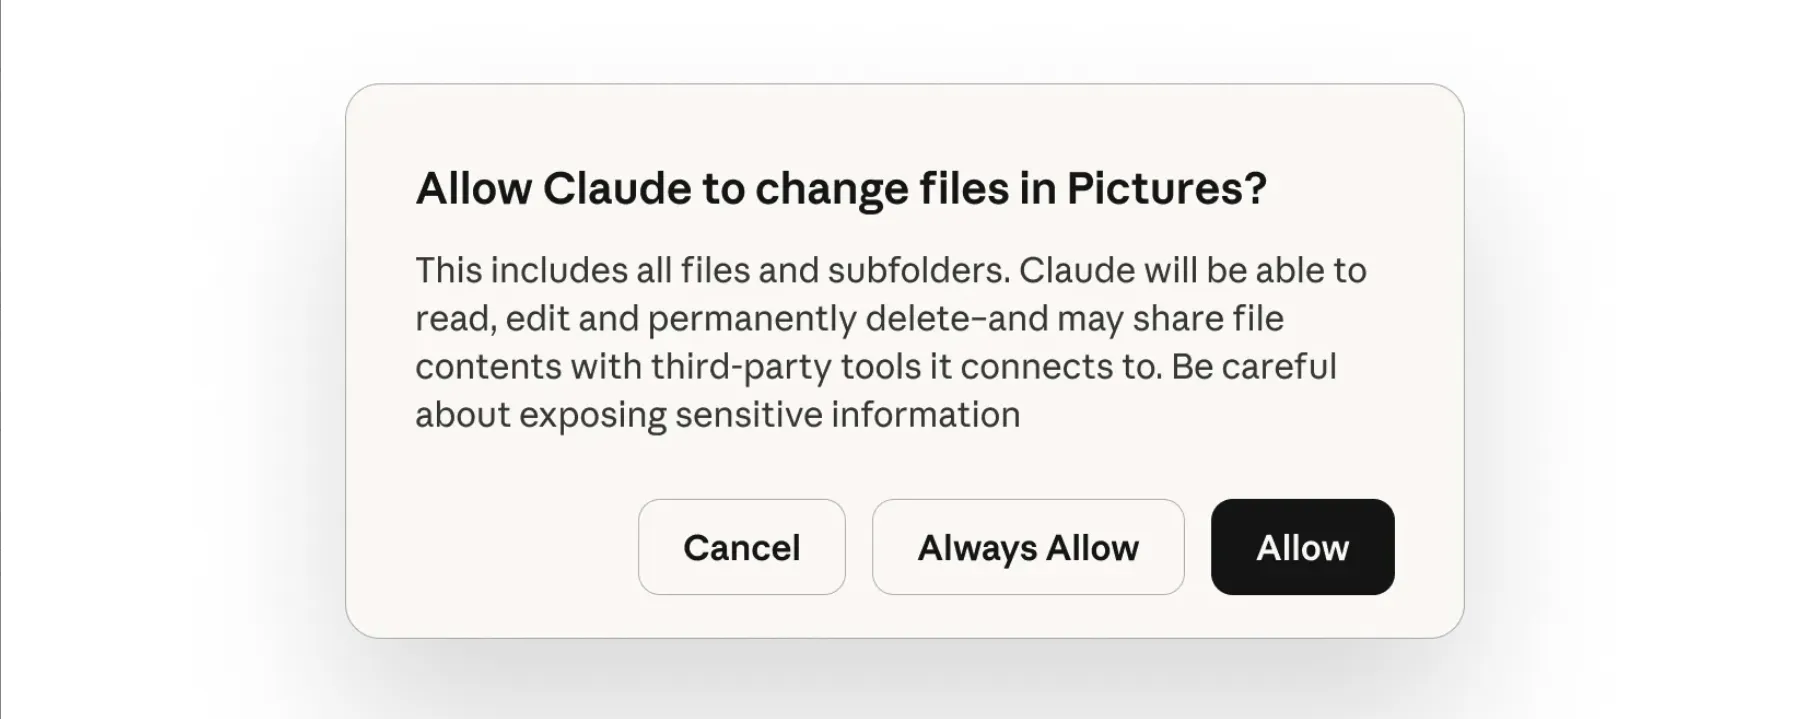This screenshot has height=719, width=1809.
Task: Click "sensitive information" ending the description
Action: point(847,415)
